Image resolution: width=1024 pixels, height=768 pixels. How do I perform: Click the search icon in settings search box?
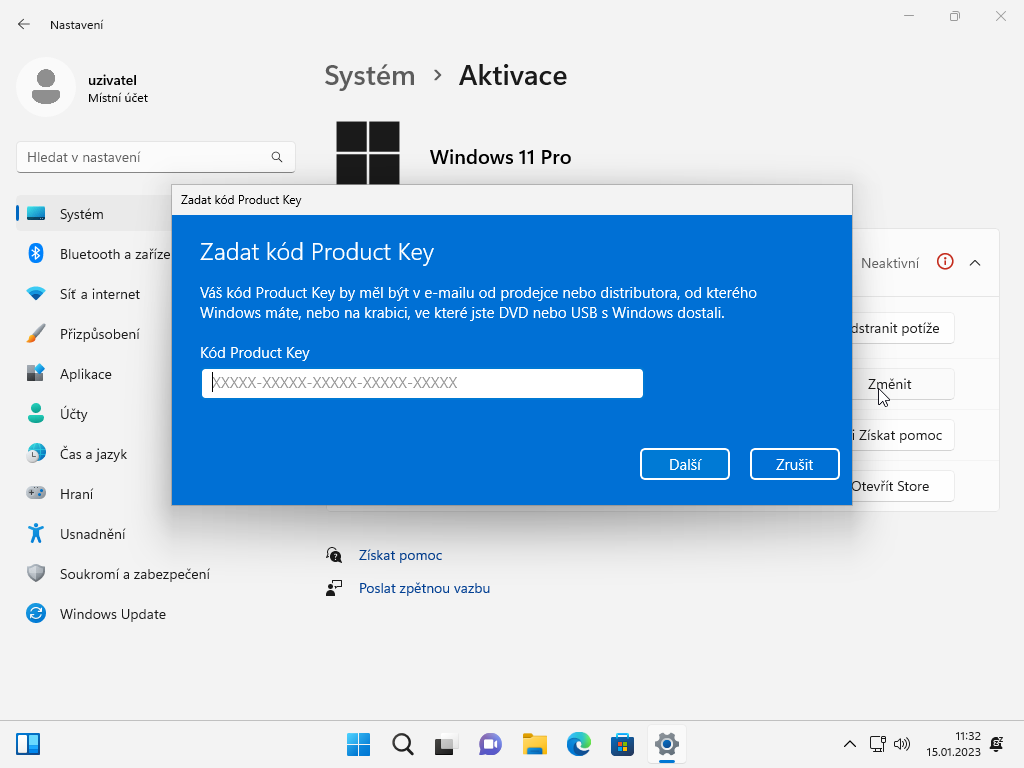(277, 157)
